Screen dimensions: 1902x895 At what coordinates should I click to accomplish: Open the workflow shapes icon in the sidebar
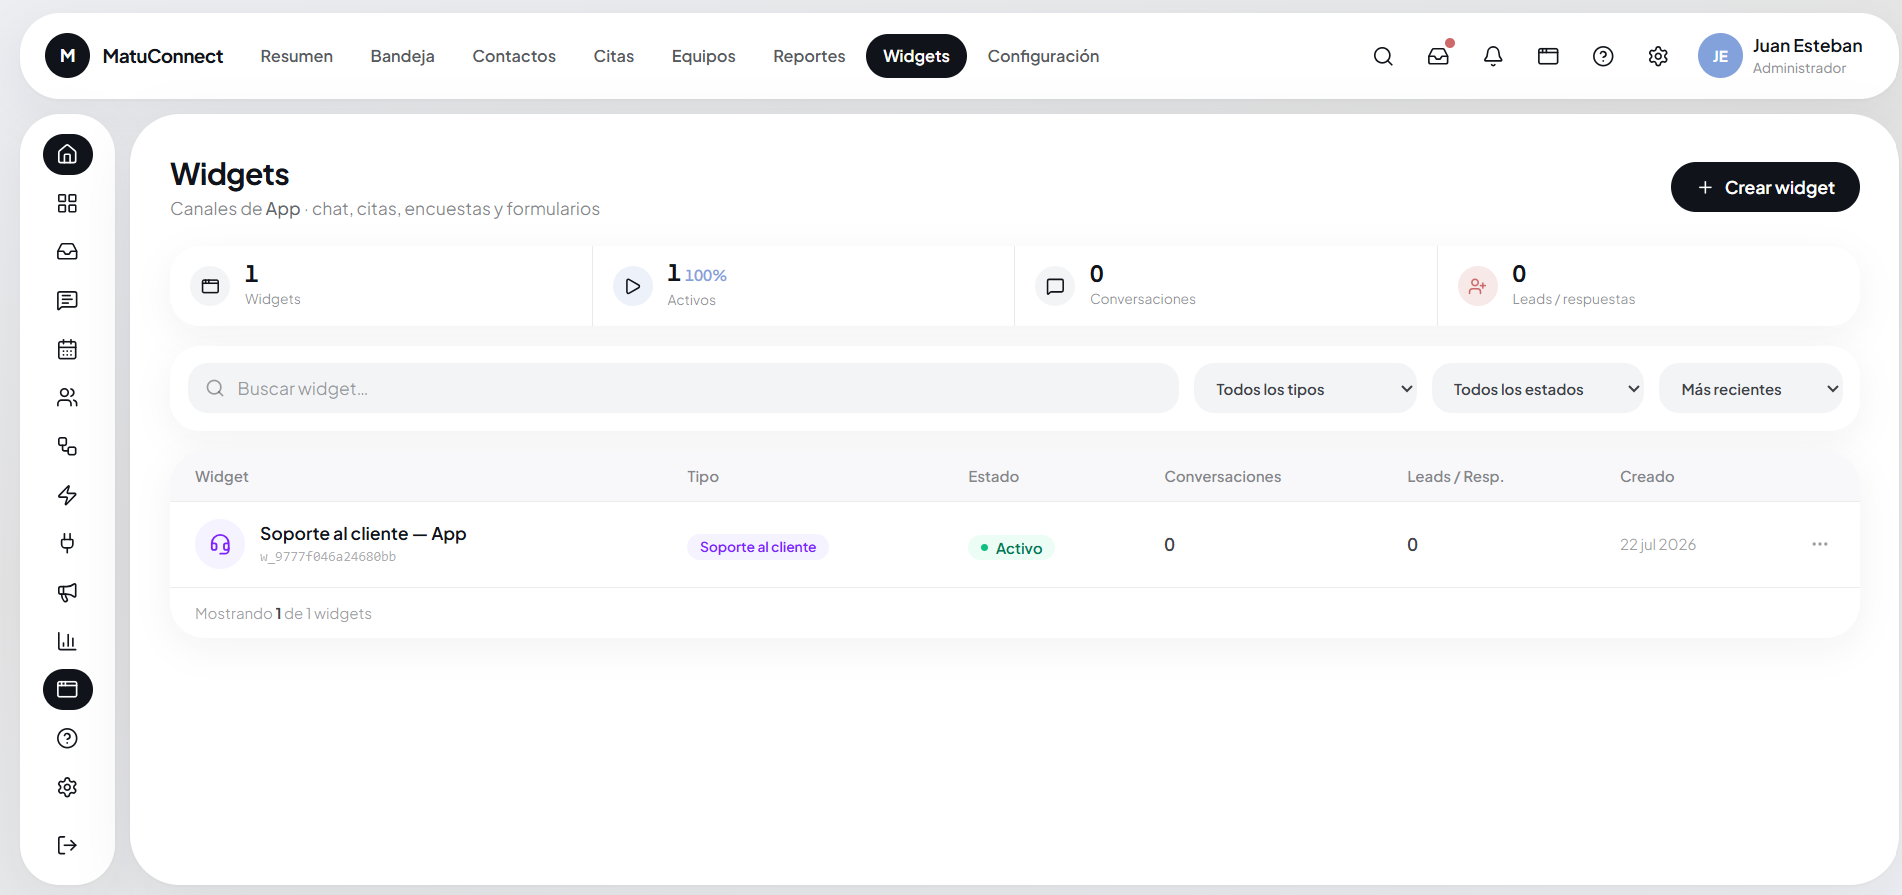[x=67, y=446]
